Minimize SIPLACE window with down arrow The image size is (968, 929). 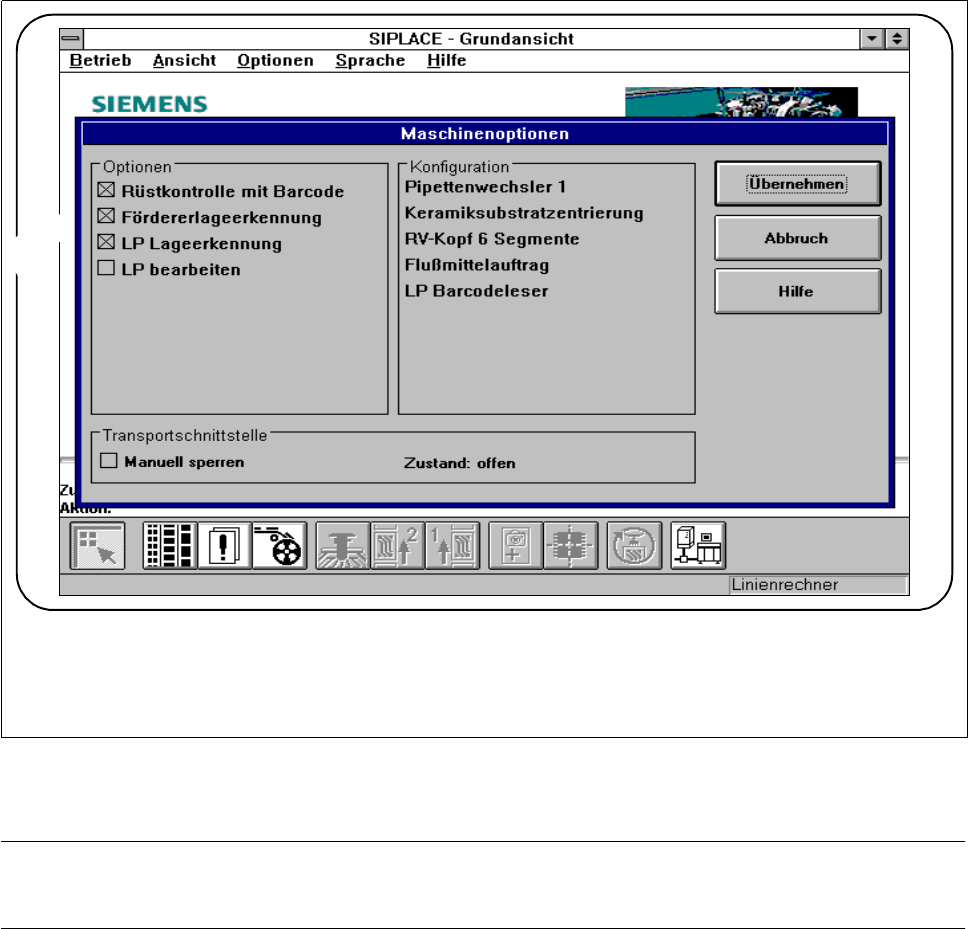click(872, 38)
